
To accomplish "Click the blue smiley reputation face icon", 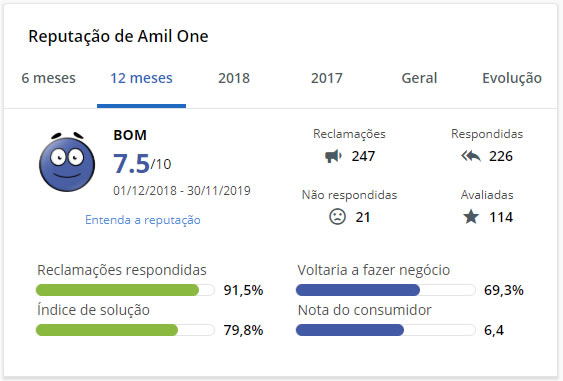I will (x=67, y=162).
